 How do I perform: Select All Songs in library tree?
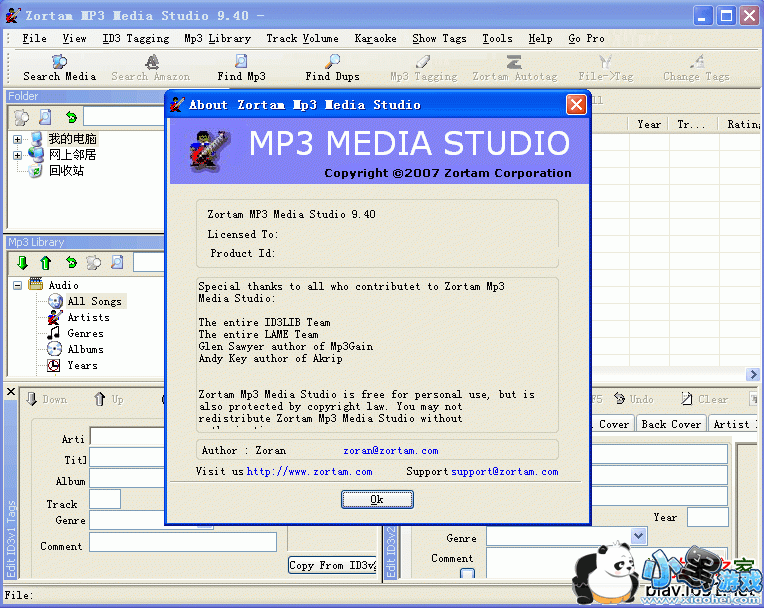pyautogui.click(x=95, y=301)
